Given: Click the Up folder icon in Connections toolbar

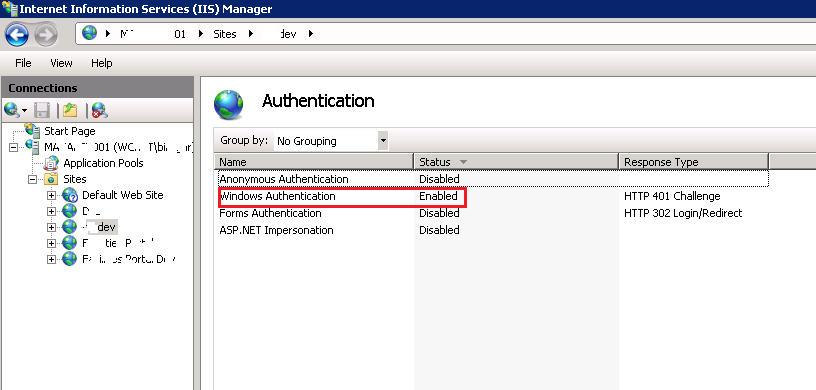Looking at the screenshot, I should point(69,110).
